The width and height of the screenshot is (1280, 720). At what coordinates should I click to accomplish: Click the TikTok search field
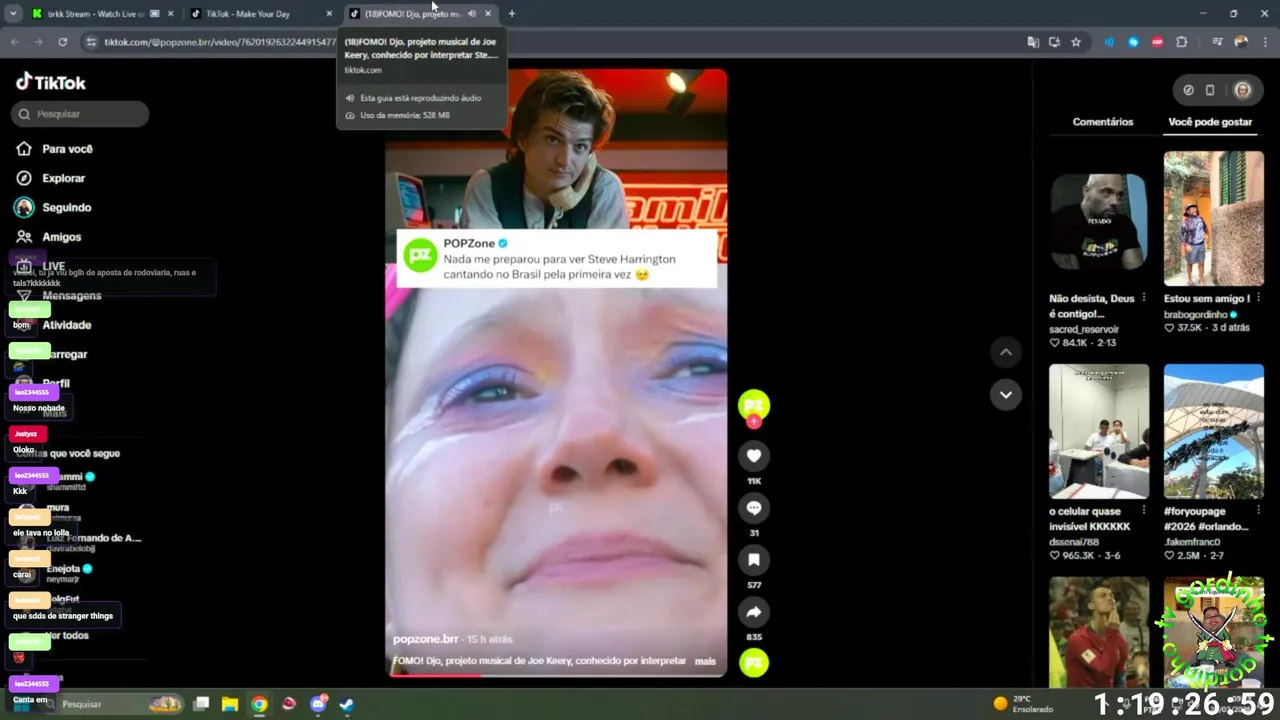80,114
